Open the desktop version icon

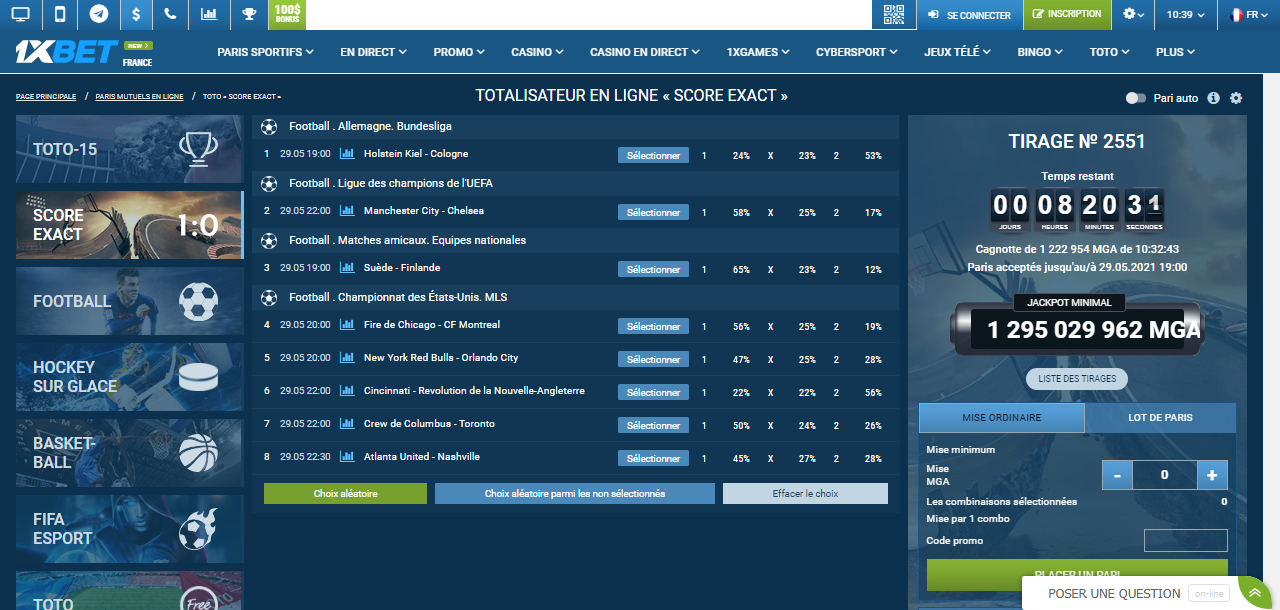[x=20, y=14]
